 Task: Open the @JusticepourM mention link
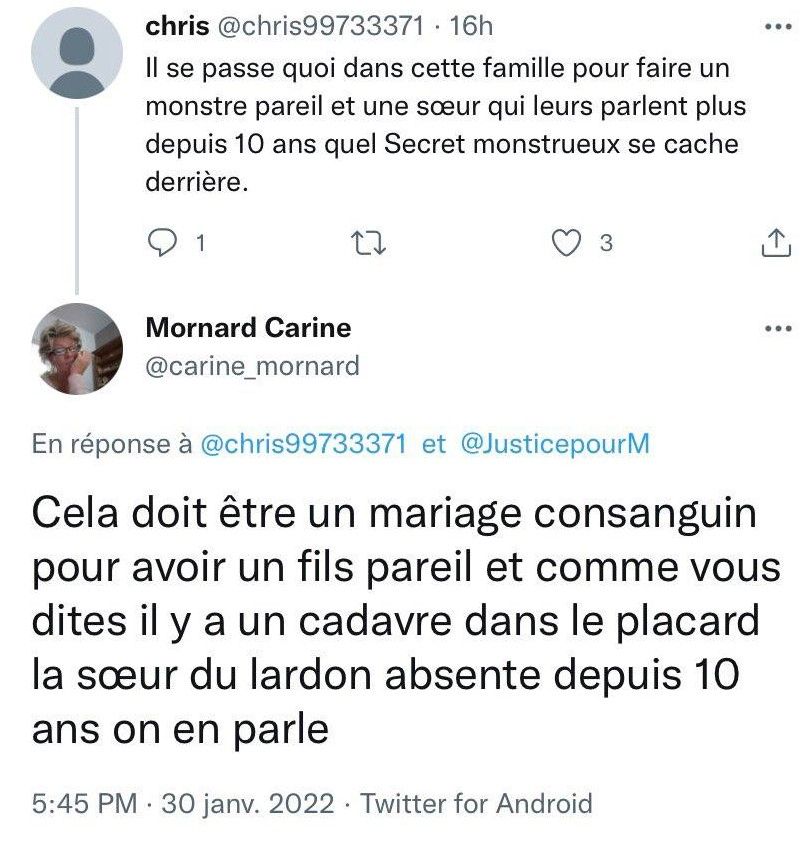tap(554, 444)
